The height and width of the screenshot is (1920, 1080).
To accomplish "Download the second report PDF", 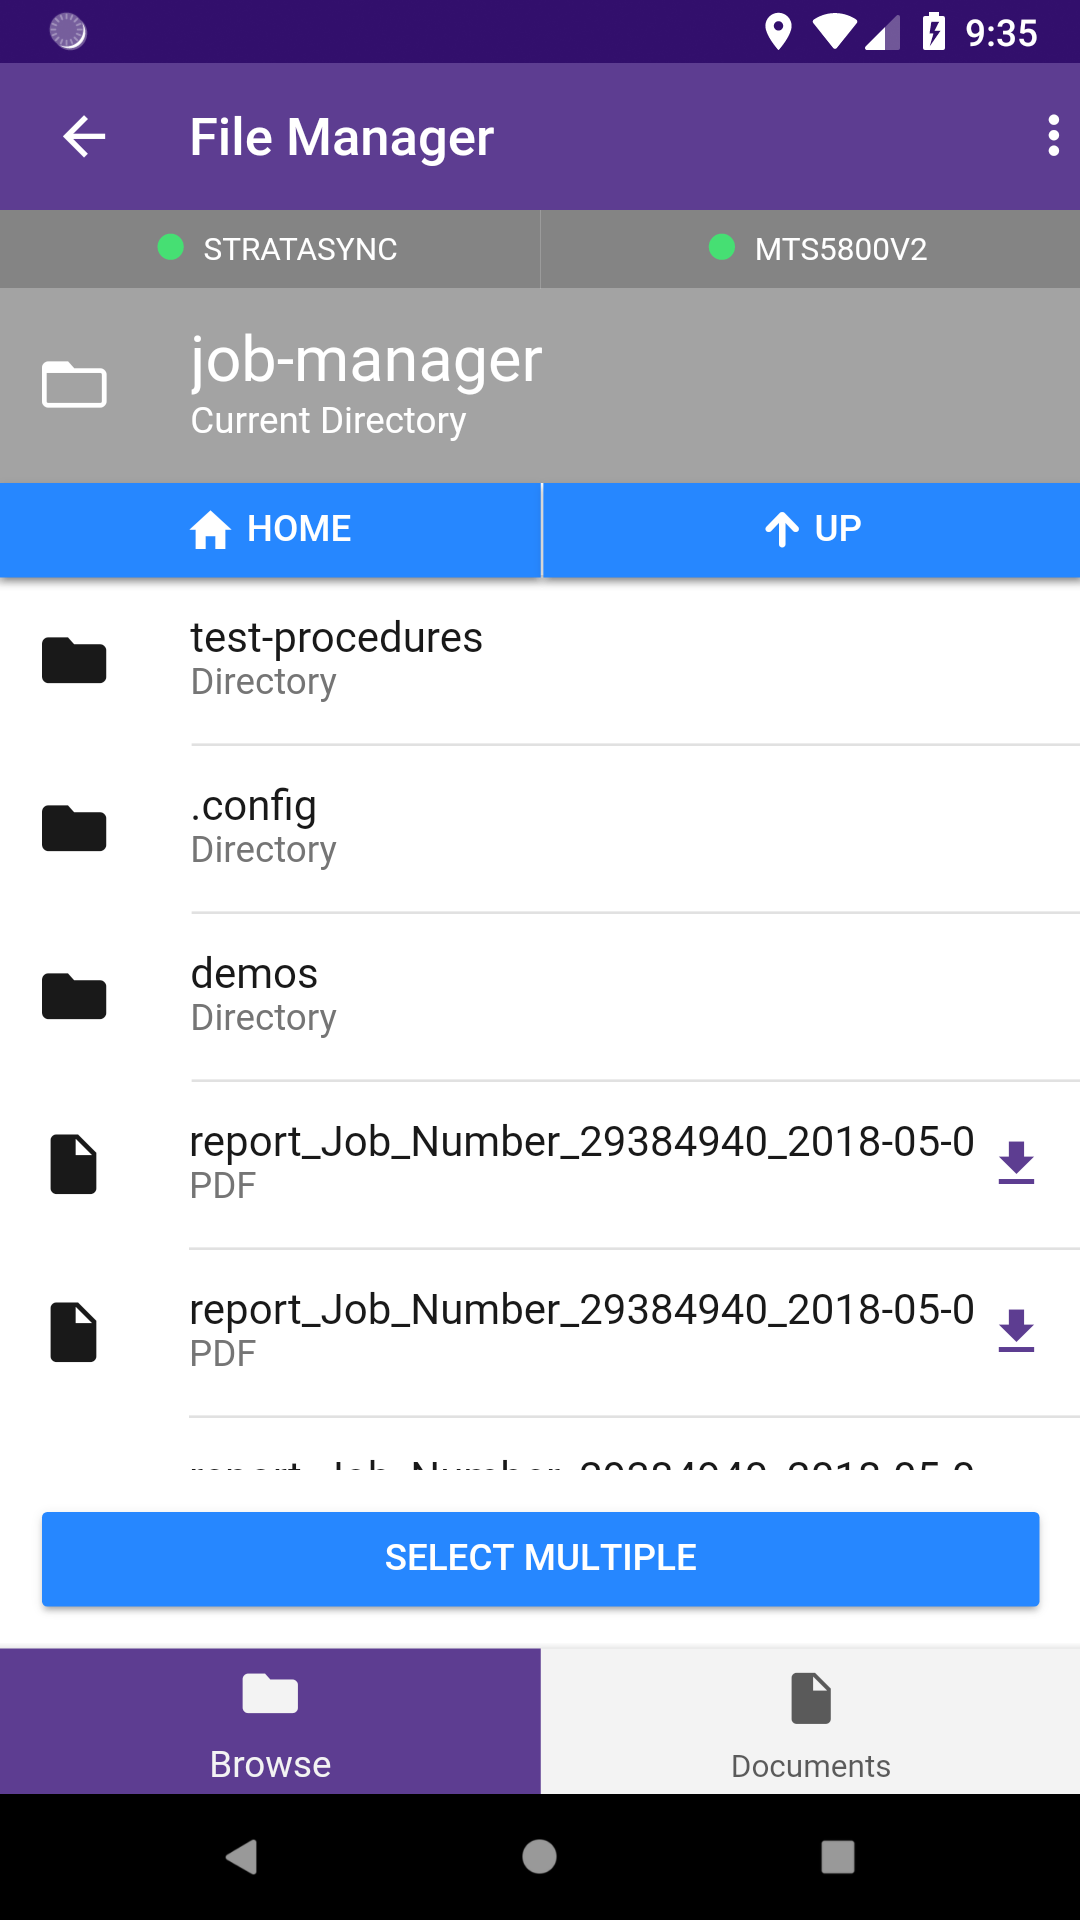I will (x=1016, y=1331).
